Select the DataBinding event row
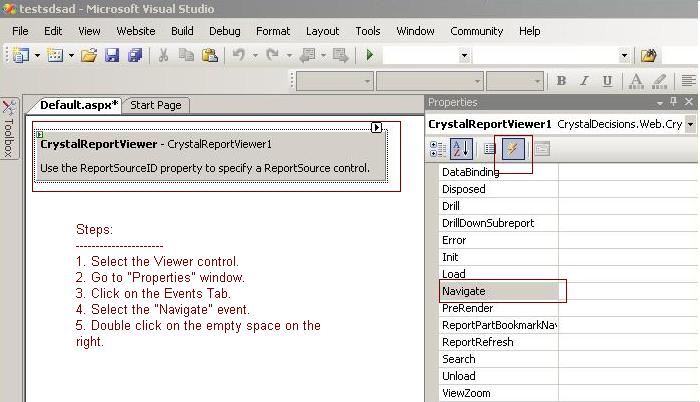Image resolution: width=700 pixels, height=402 pixels. pos(499,172)
